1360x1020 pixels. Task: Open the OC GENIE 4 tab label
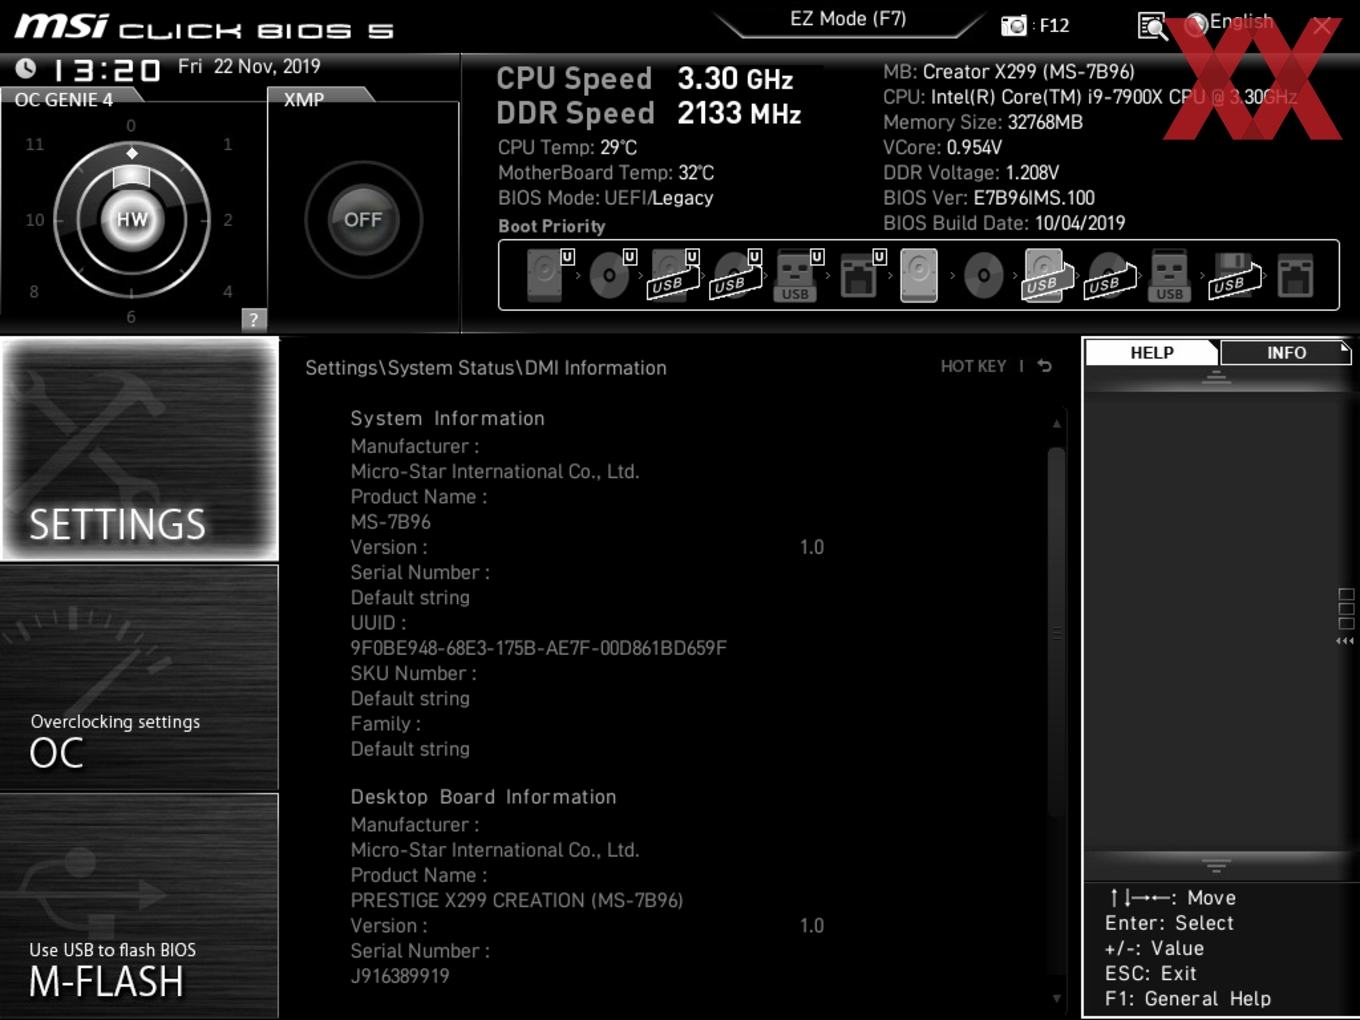pos(64,99)
